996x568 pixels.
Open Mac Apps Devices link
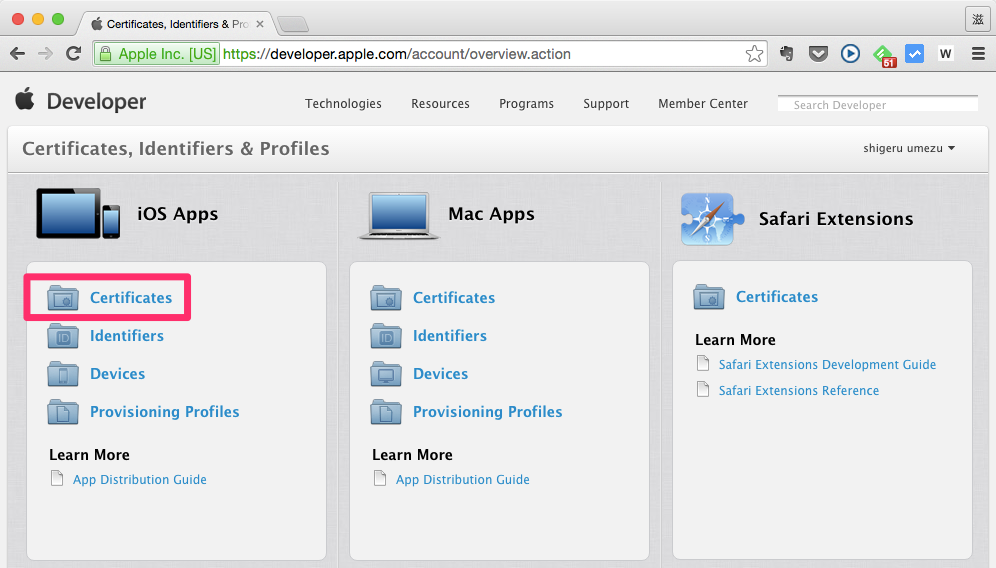(441, 374)
